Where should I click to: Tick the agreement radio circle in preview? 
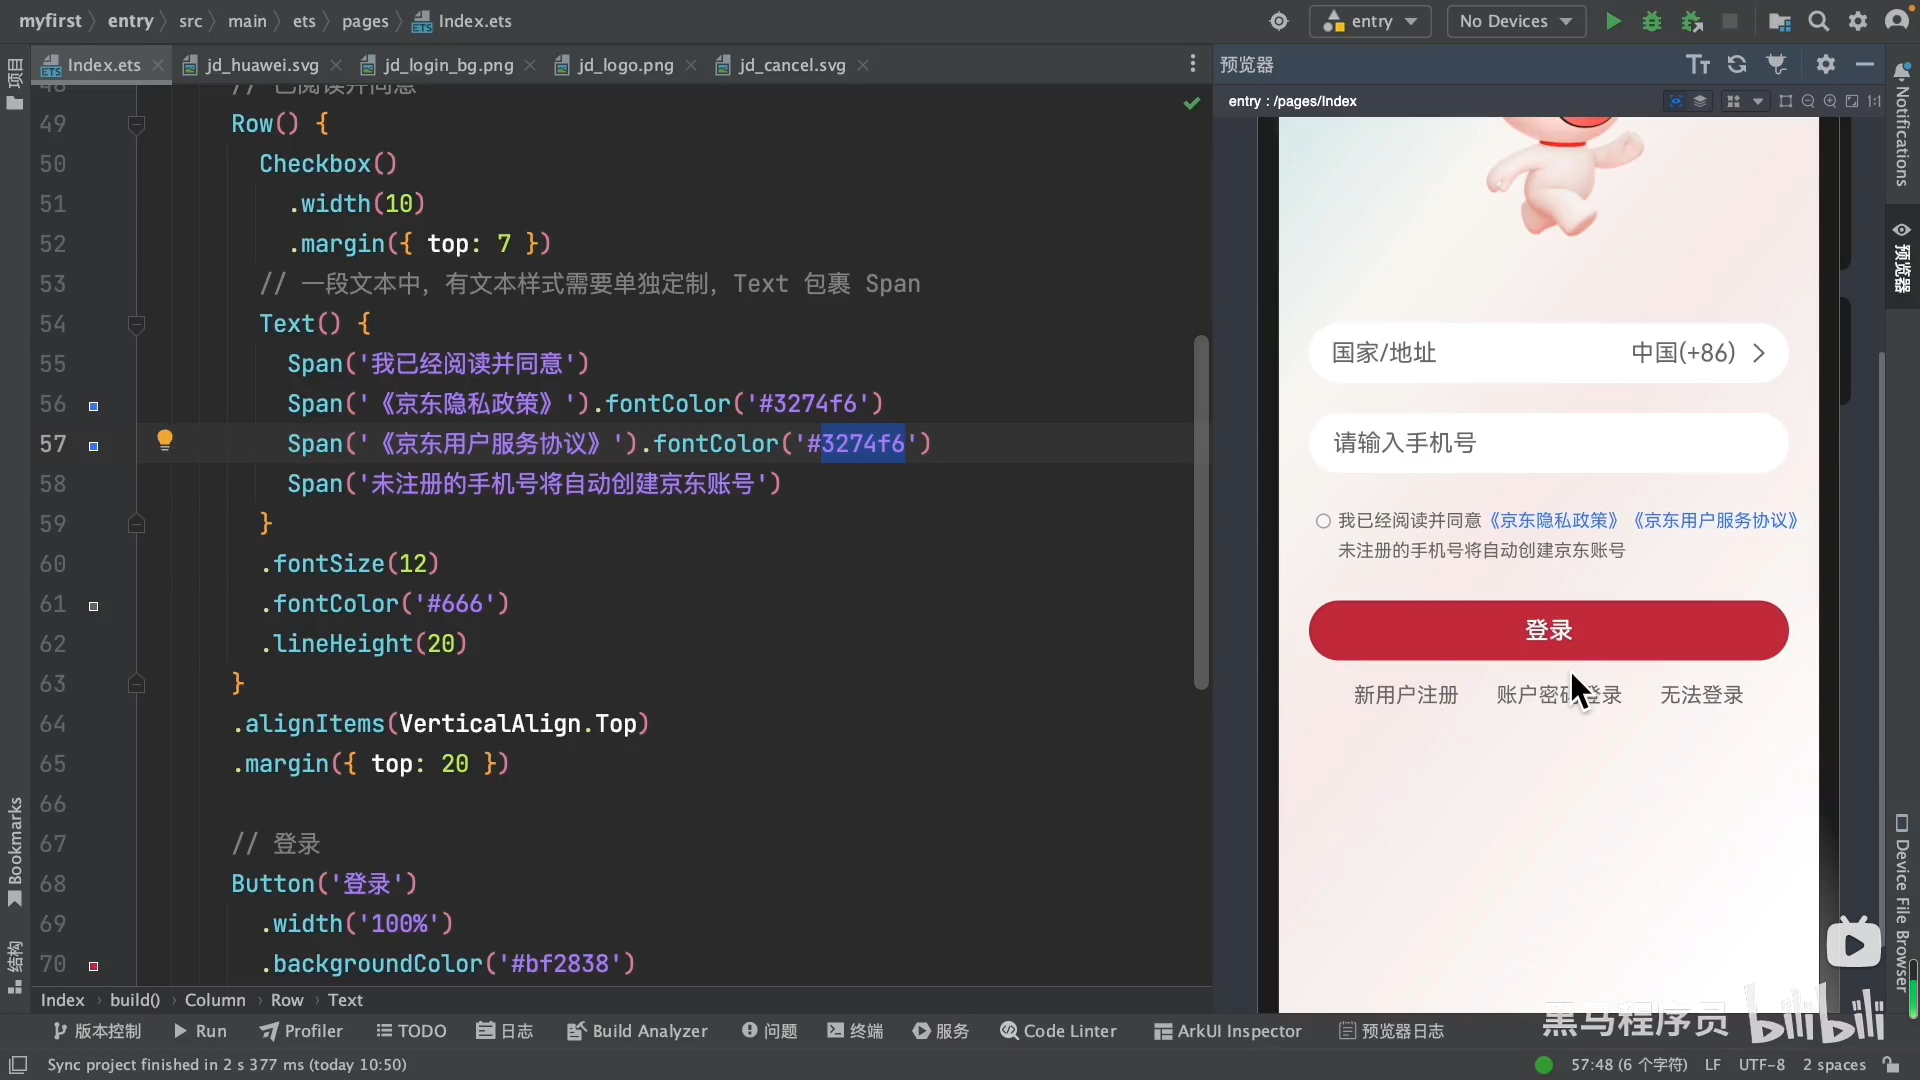pos(1323,521)
